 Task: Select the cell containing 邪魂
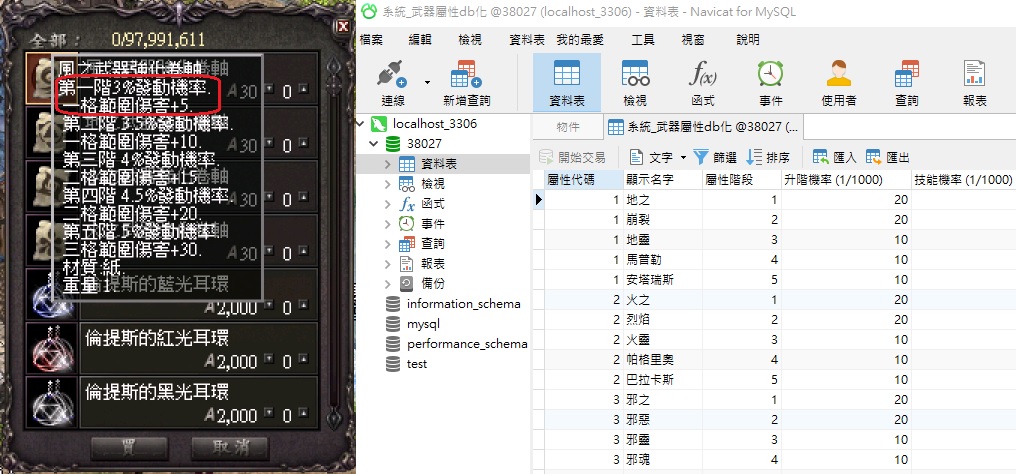[663, 460]
